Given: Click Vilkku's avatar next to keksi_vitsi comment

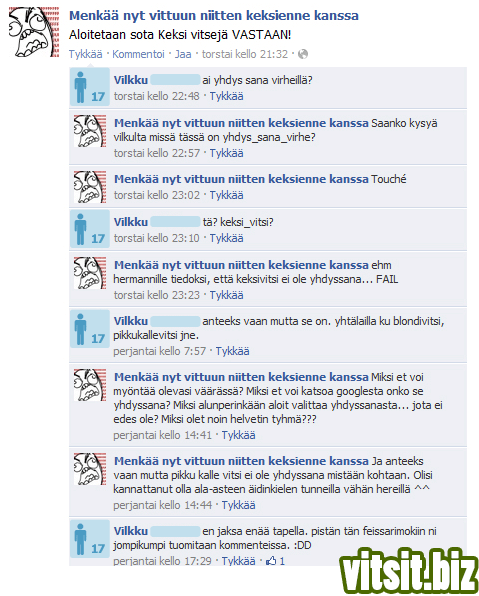Looking at the screenshot, I should pos(90,229).
